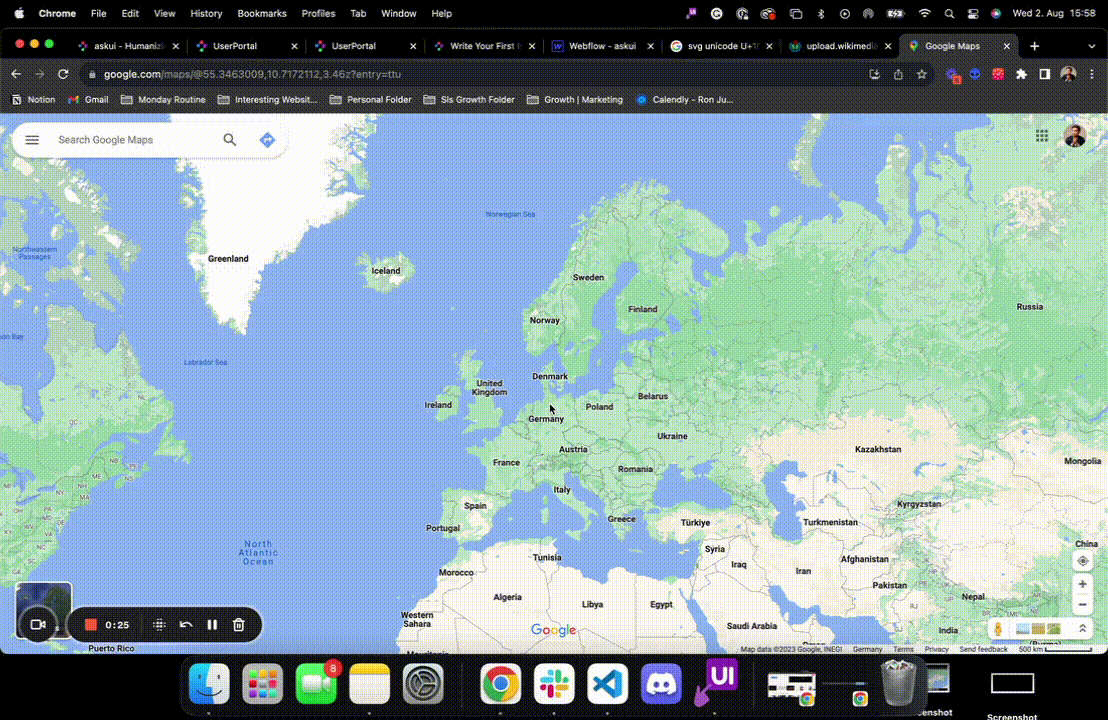Open Spotlight search in the menu bar
The image size is (1108, 720).
pyautogui.click(x=949, y=13)
